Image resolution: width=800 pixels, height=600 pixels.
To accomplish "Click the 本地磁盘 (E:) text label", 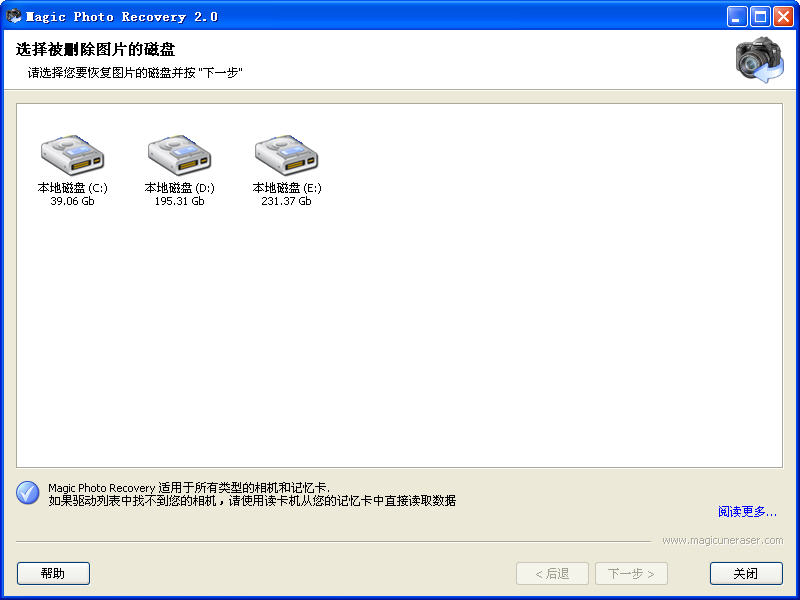I will pos(286,188).
